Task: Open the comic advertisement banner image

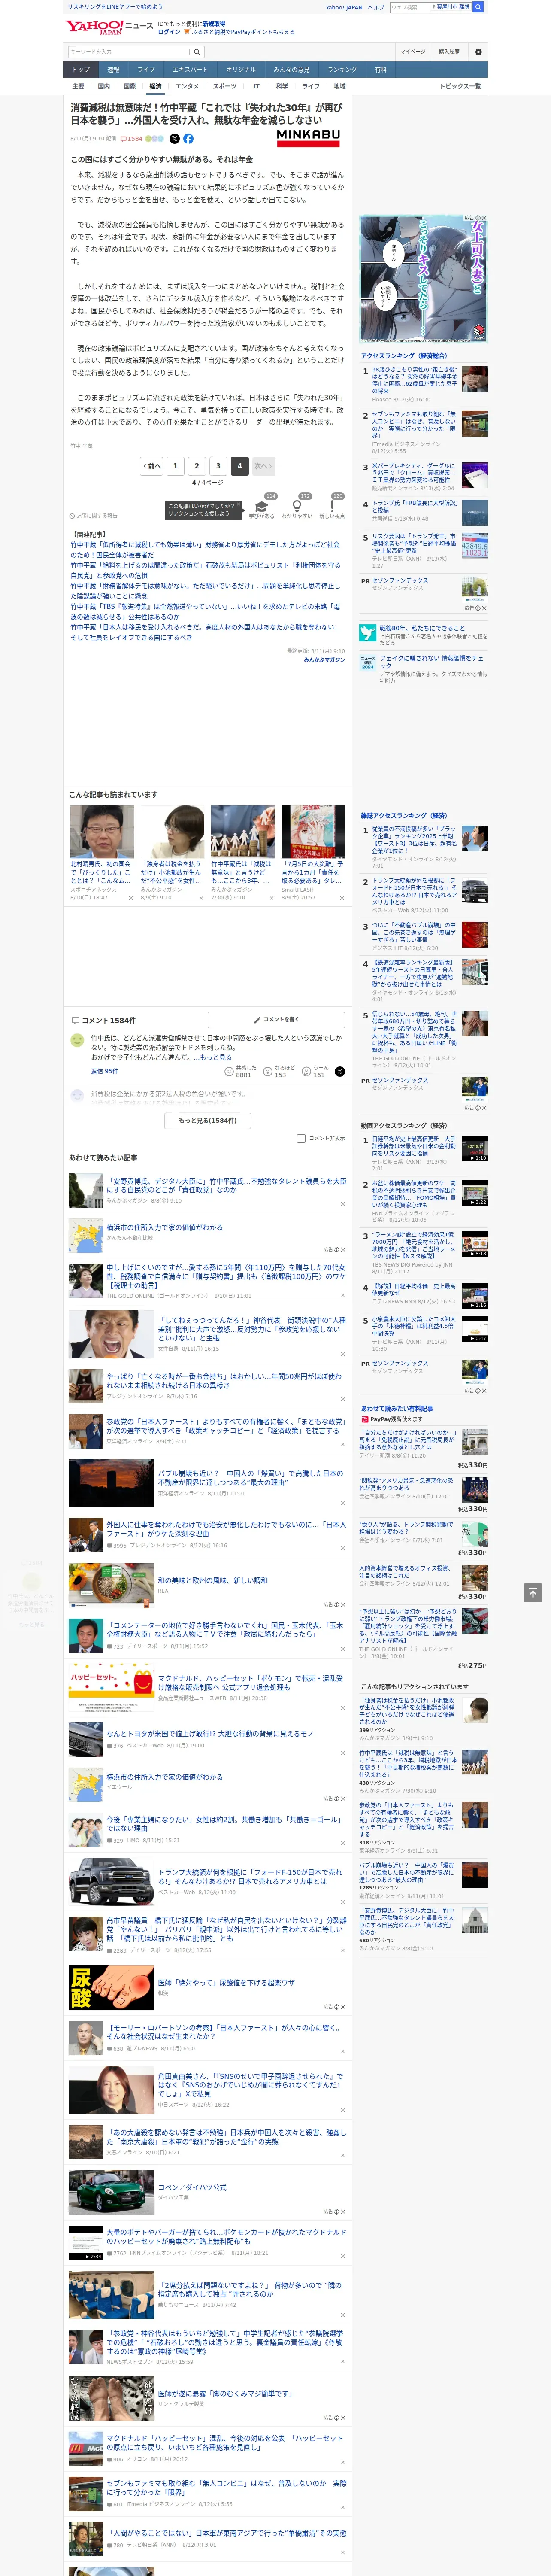Action: [424, 278]
